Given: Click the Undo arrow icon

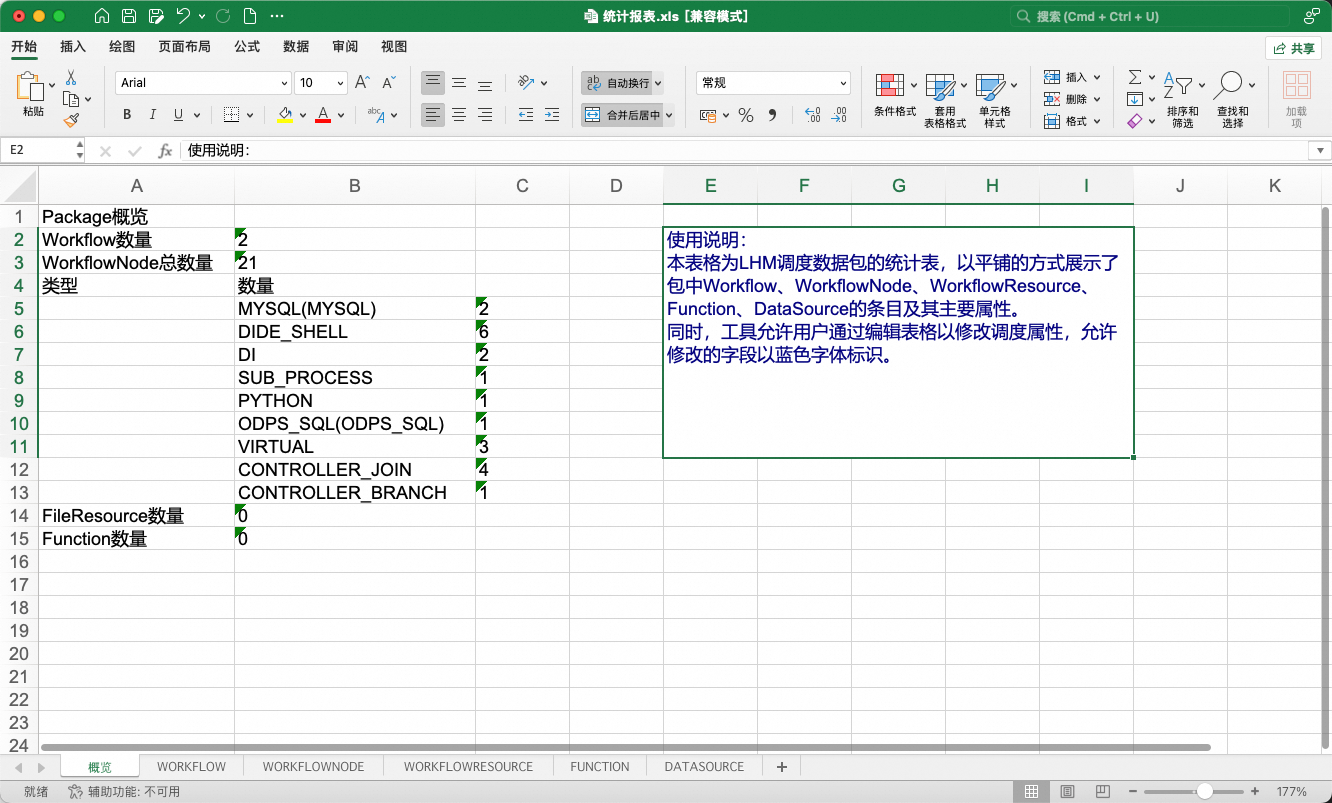Looking at the screenshot, I should click(x=183, y=16).
